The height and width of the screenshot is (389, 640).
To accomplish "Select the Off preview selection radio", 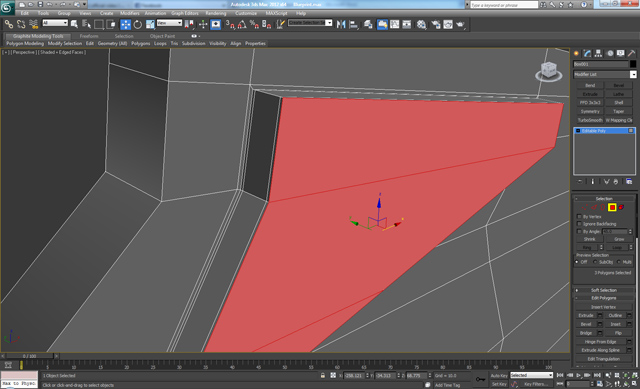I will pos(577,262).
